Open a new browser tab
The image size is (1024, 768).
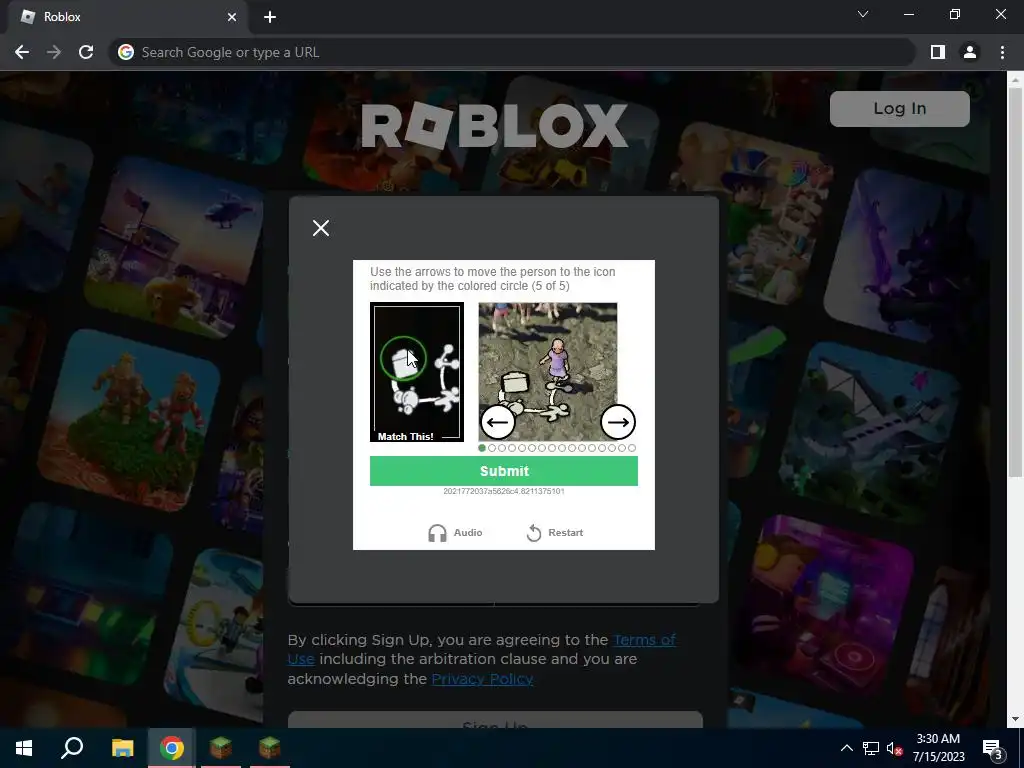(270, 17)
